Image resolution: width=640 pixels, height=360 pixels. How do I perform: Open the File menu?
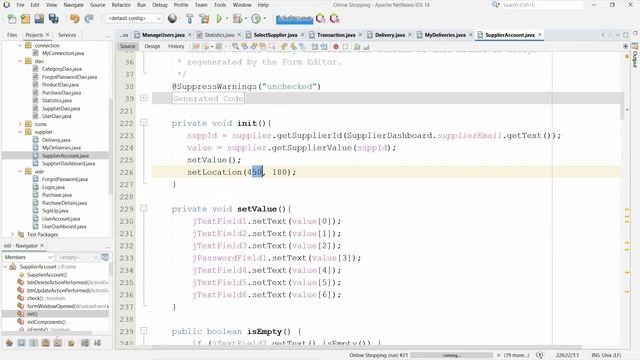pos(20,5)
